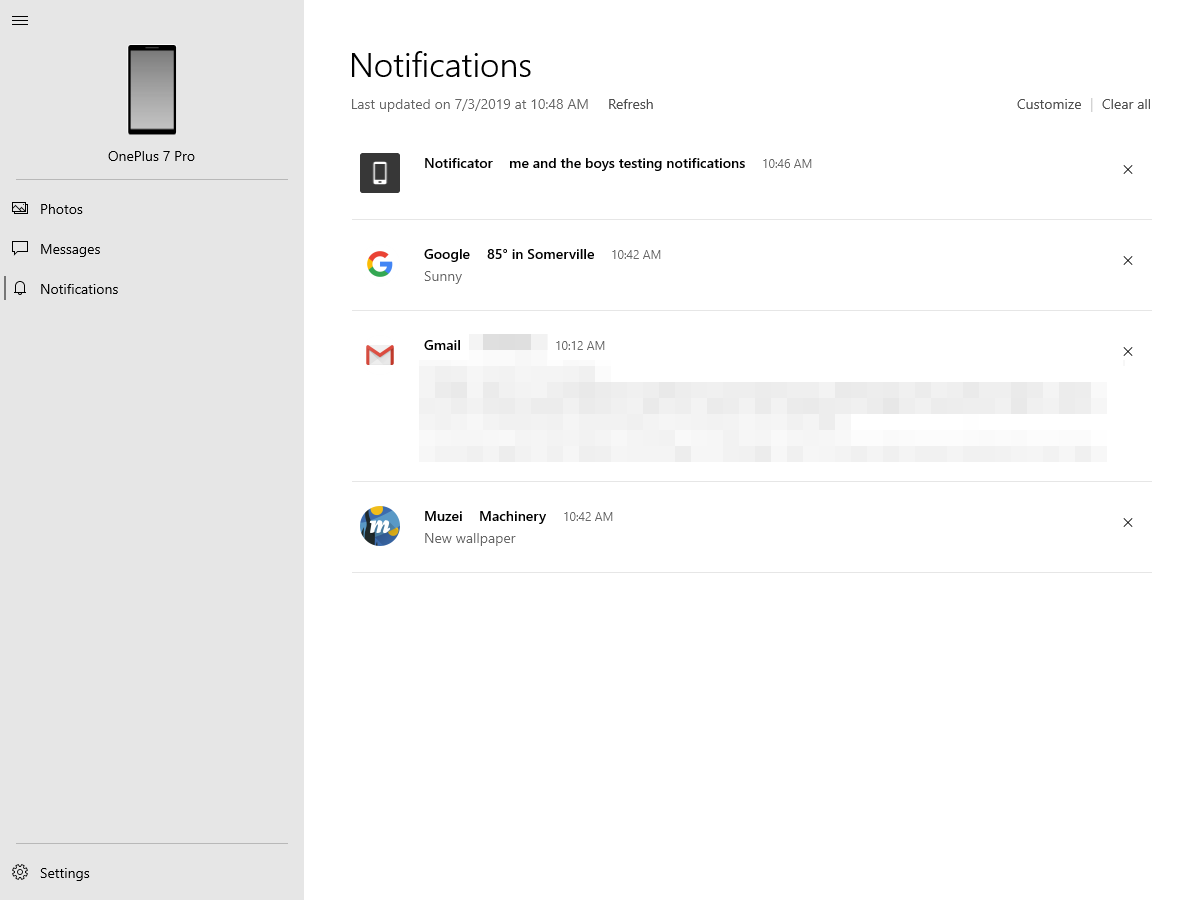The height and width of the screenshot is (900, 1200).
Task: Switch to the Messages section
Action: pos(152,249)
